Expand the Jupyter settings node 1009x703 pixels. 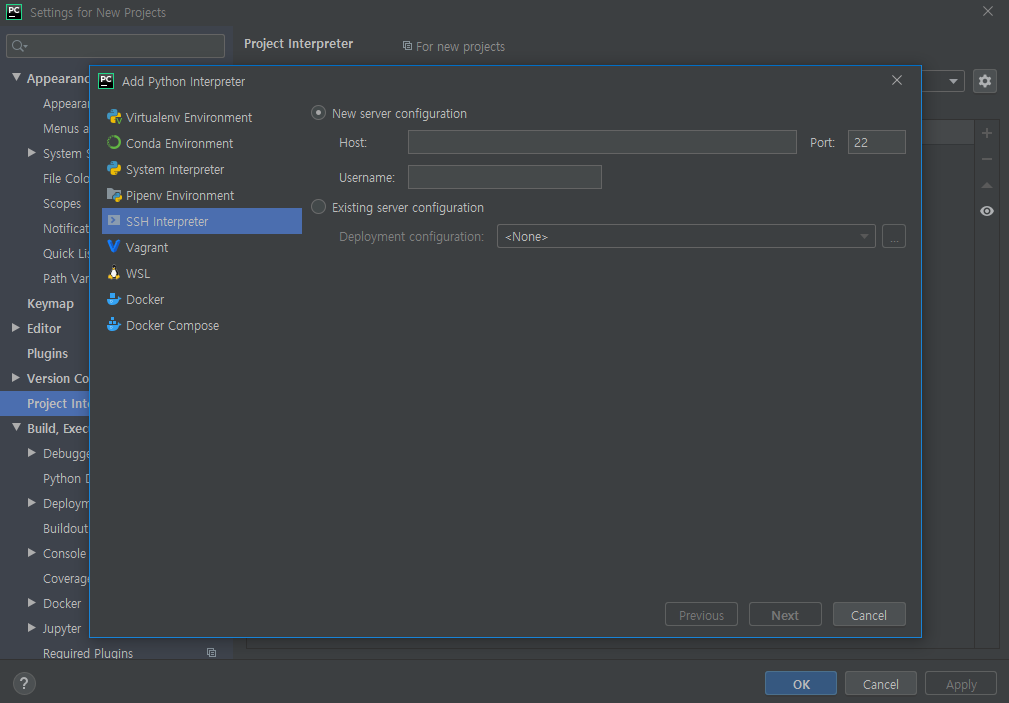pyautogui.click(x=32, y=628)
